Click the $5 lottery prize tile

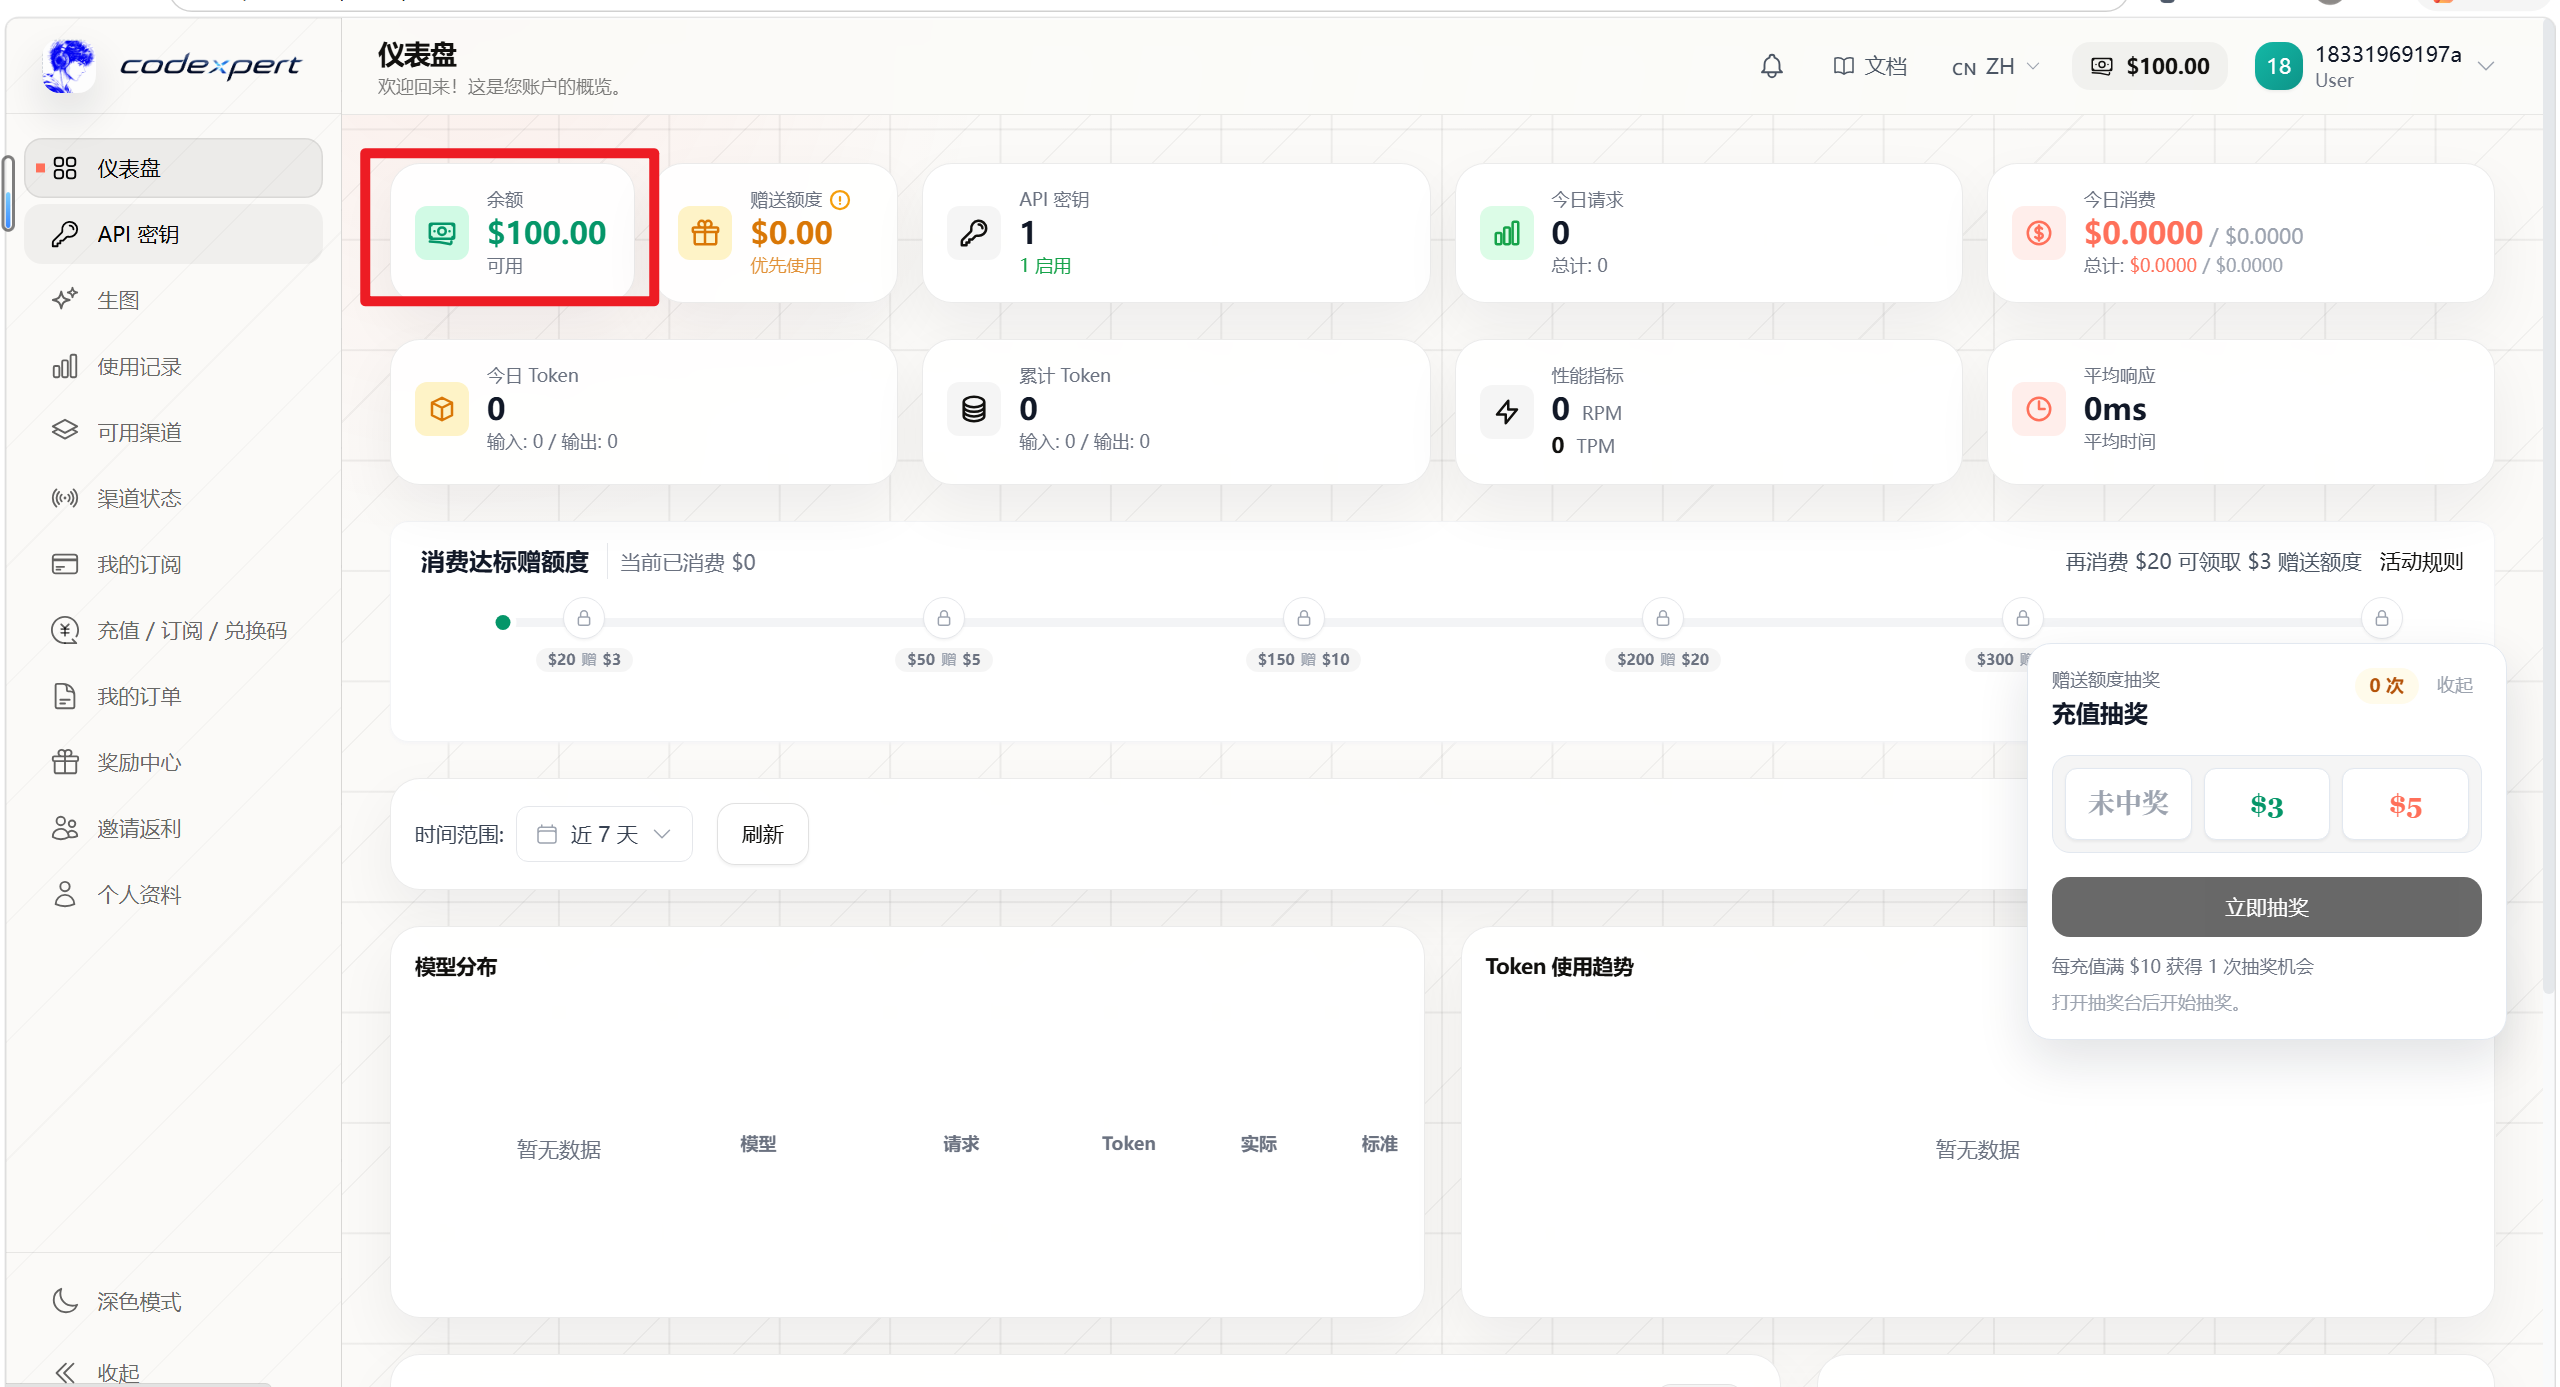pos(2405,804)
